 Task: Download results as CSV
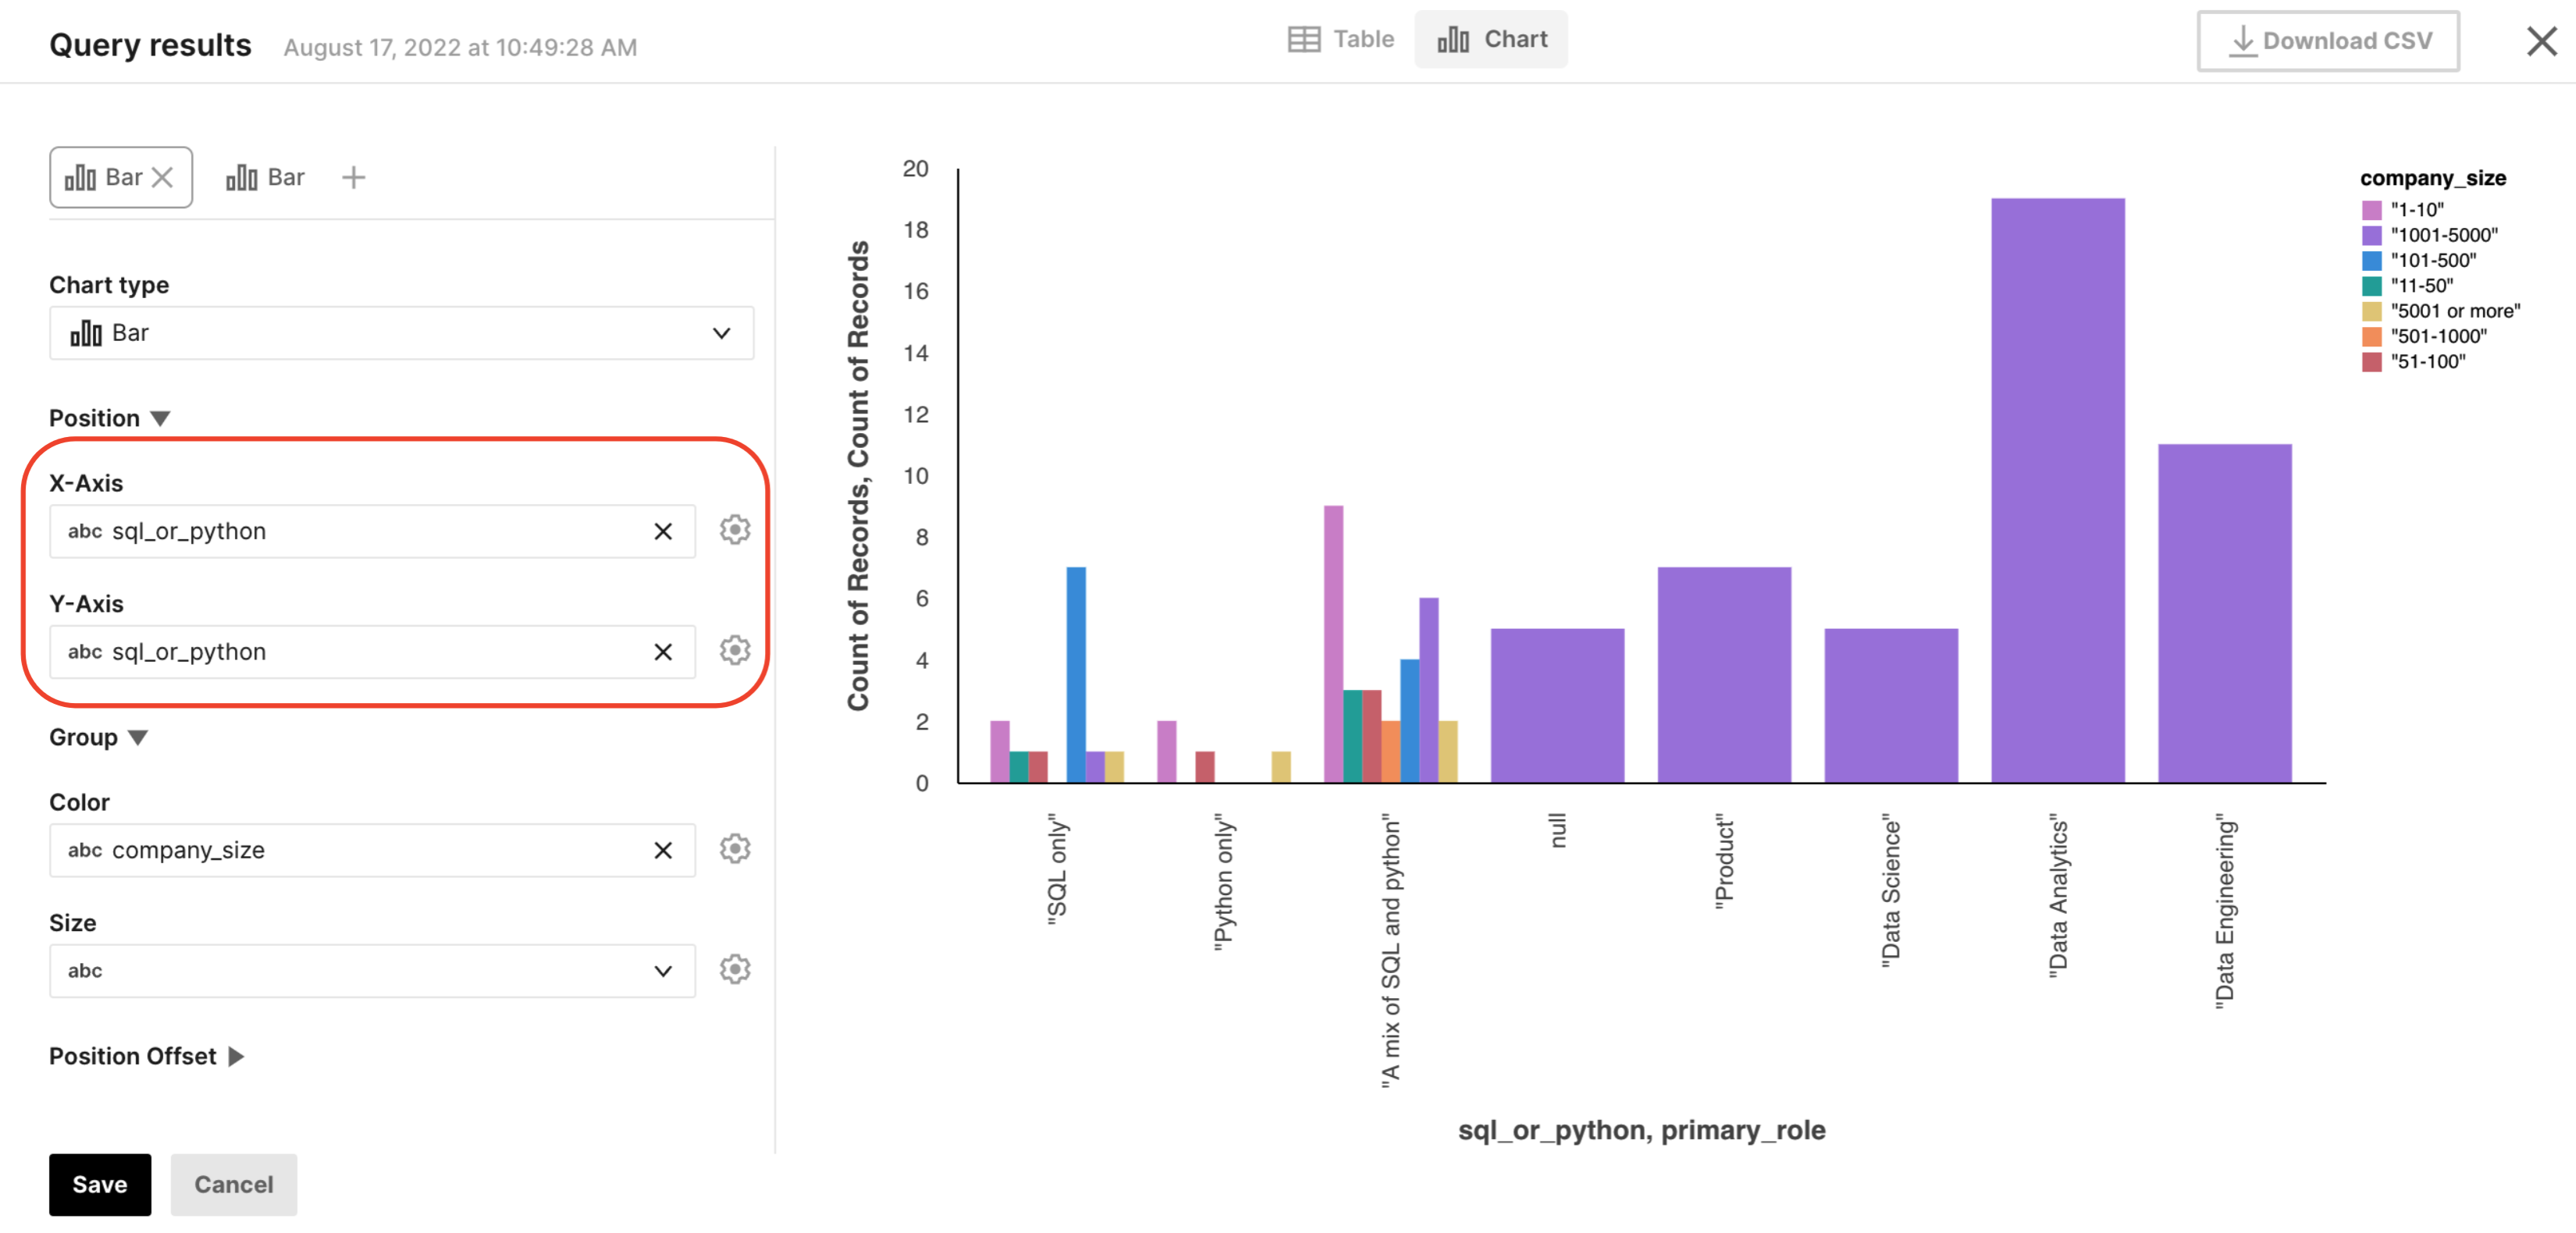point(2328,41)
